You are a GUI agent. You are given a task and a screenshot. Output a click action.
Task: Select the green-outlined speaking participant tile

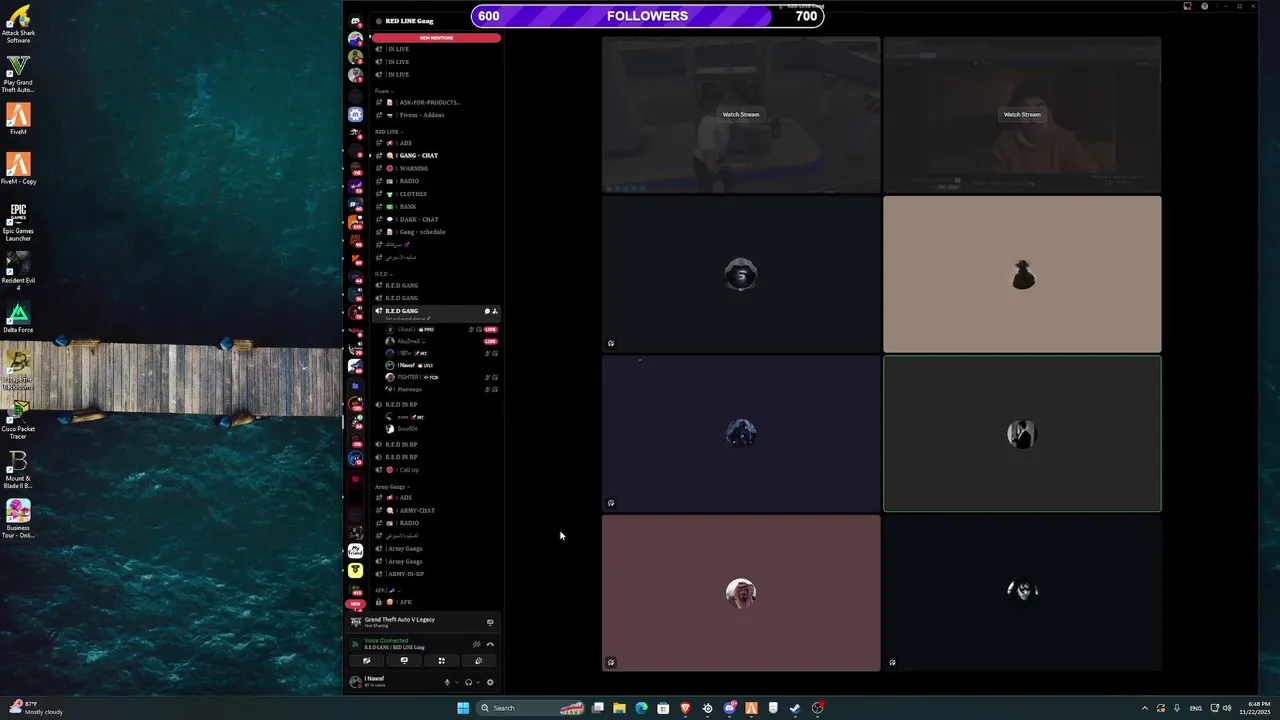(1022, 434)
